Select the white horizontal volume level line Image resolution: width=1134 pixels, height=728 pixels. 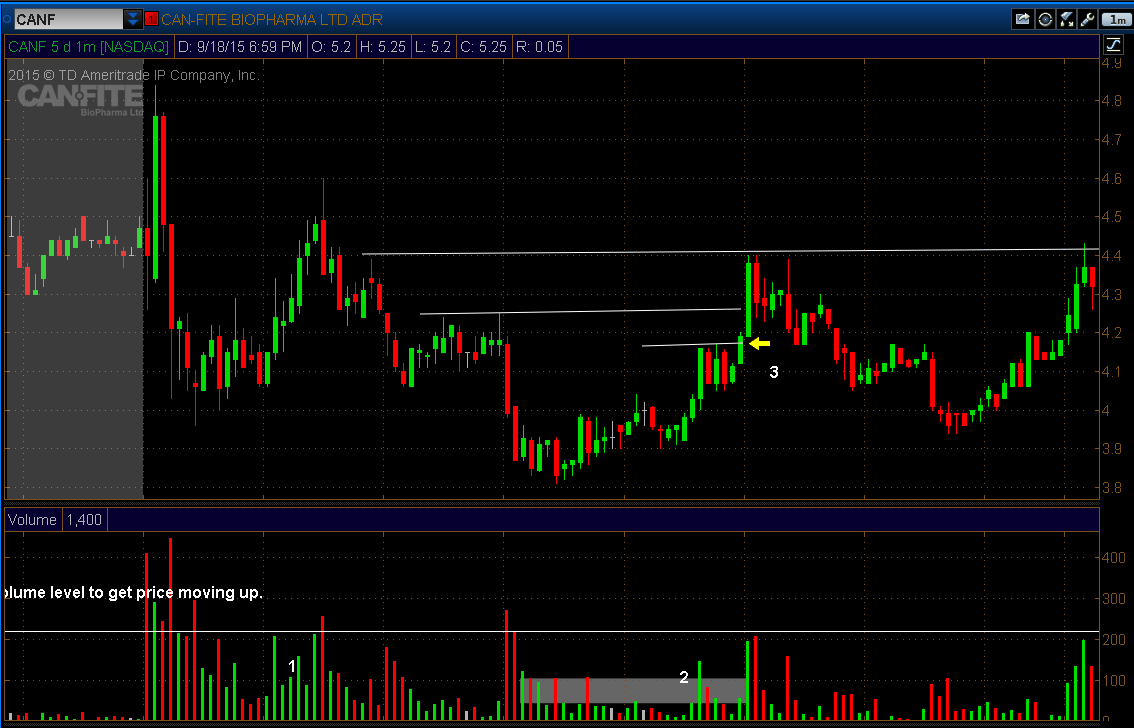pos(552,632)
